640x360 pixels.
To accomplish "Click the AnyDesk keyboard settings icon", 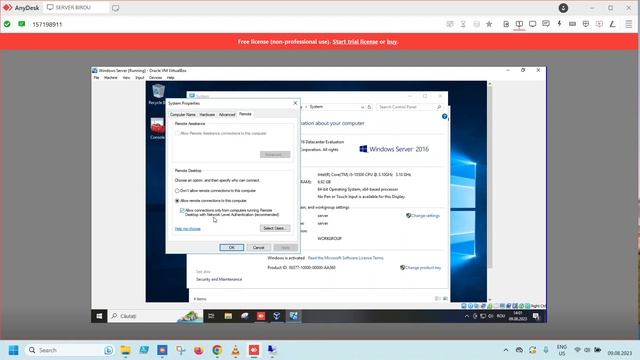I will coord(573,24).
